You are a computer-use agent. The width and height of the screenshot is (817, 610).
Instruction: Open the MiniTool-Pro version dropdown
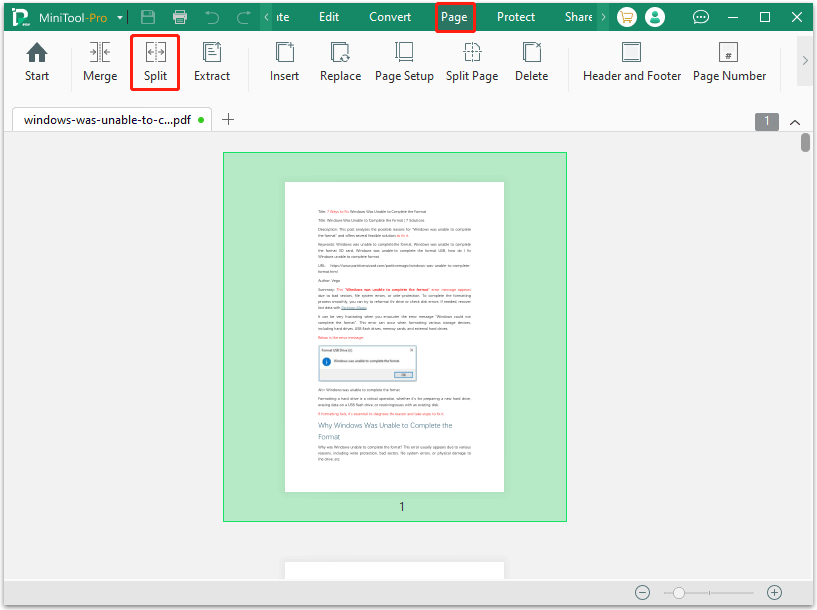coord(119,17)
